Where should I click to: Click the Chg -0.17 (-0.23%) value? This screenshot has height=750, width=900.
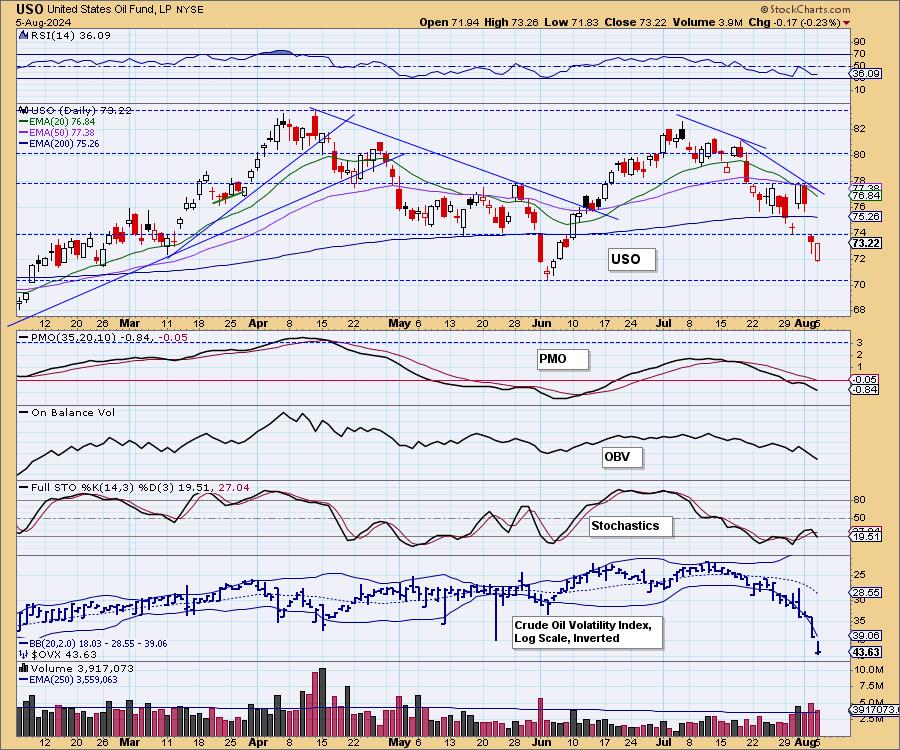(795, 22)
